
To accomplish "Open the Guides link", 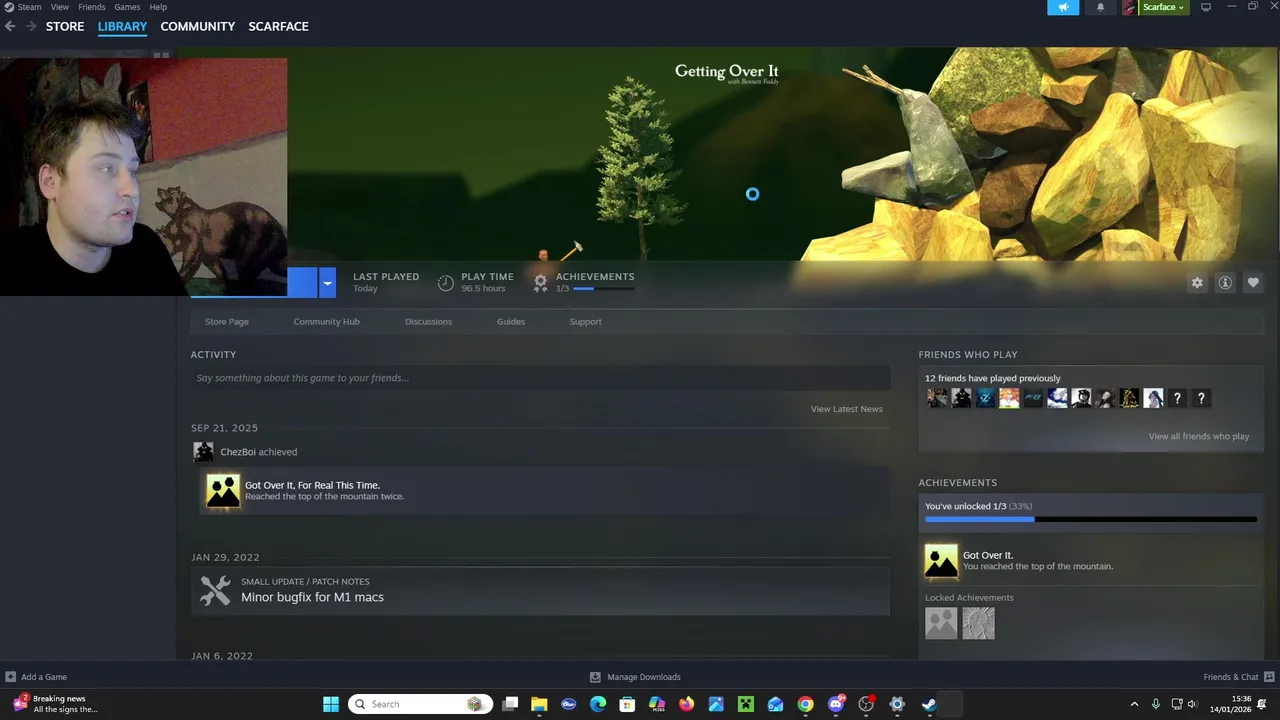I will click(511, 321).
